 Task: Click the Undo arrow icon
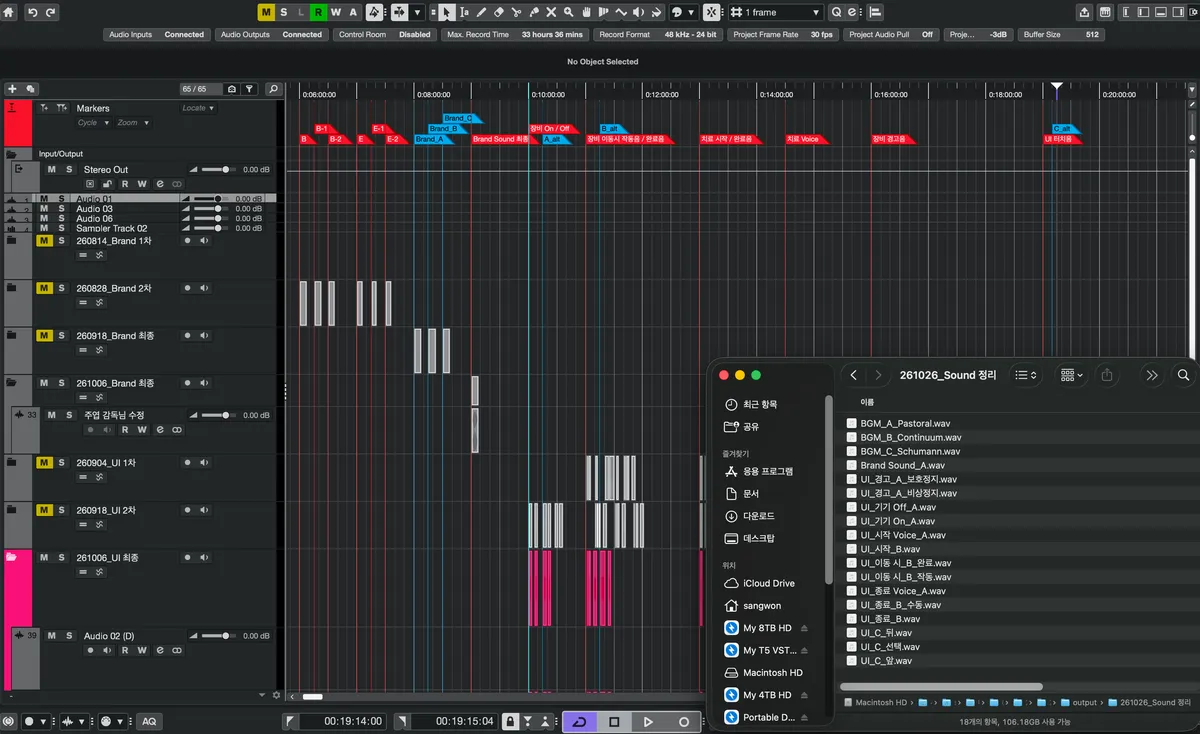point(32,12)
